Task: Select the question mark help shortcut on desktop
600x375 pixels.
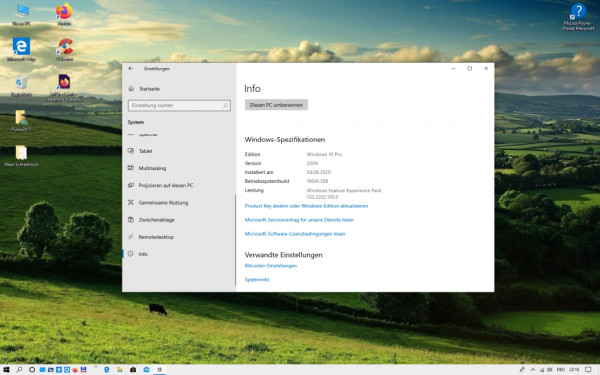Action: [578, 17]
